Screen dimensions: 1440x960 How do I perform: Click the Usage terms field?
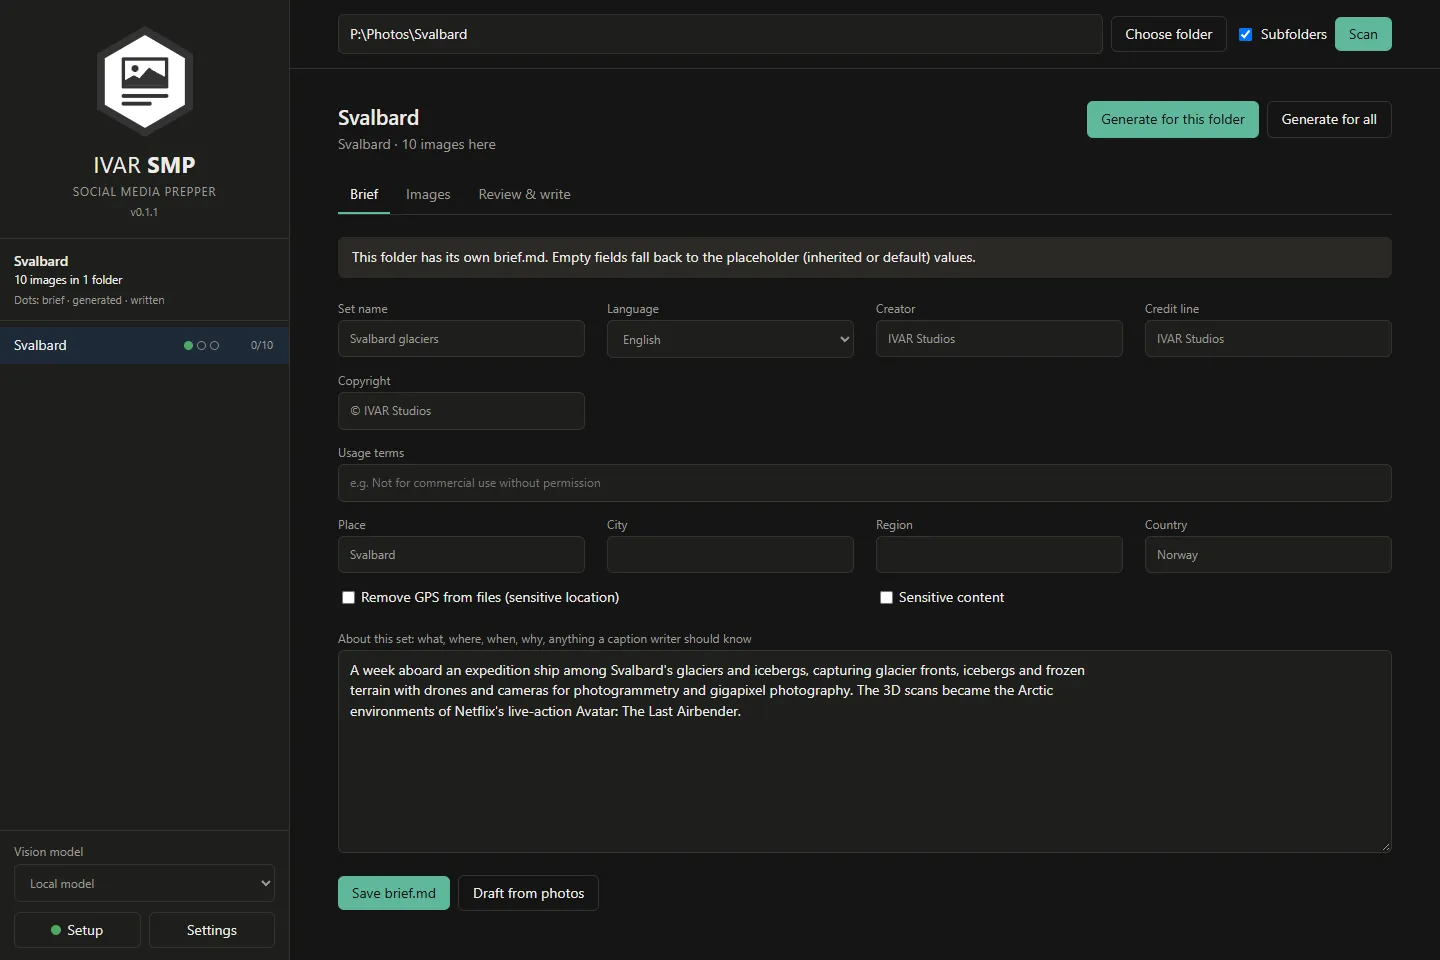(x=865, y=483)
